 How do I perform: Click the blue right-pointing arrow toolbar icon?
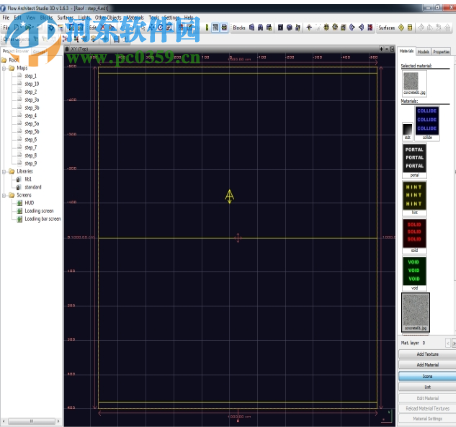[x=352, y=27]
